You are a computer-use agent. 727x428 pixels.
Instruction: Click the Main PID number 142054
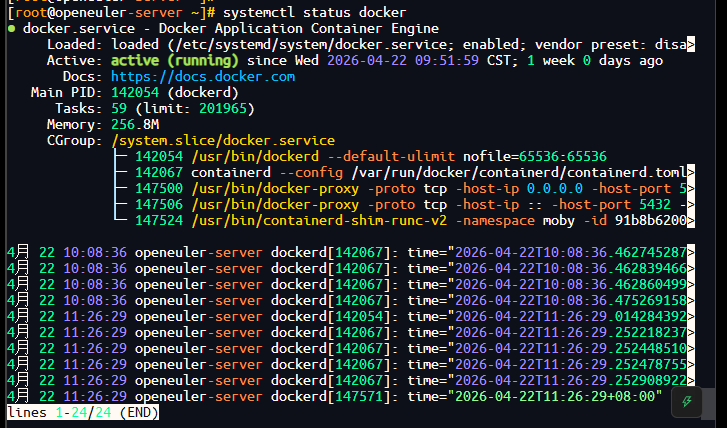pos(135,93)
